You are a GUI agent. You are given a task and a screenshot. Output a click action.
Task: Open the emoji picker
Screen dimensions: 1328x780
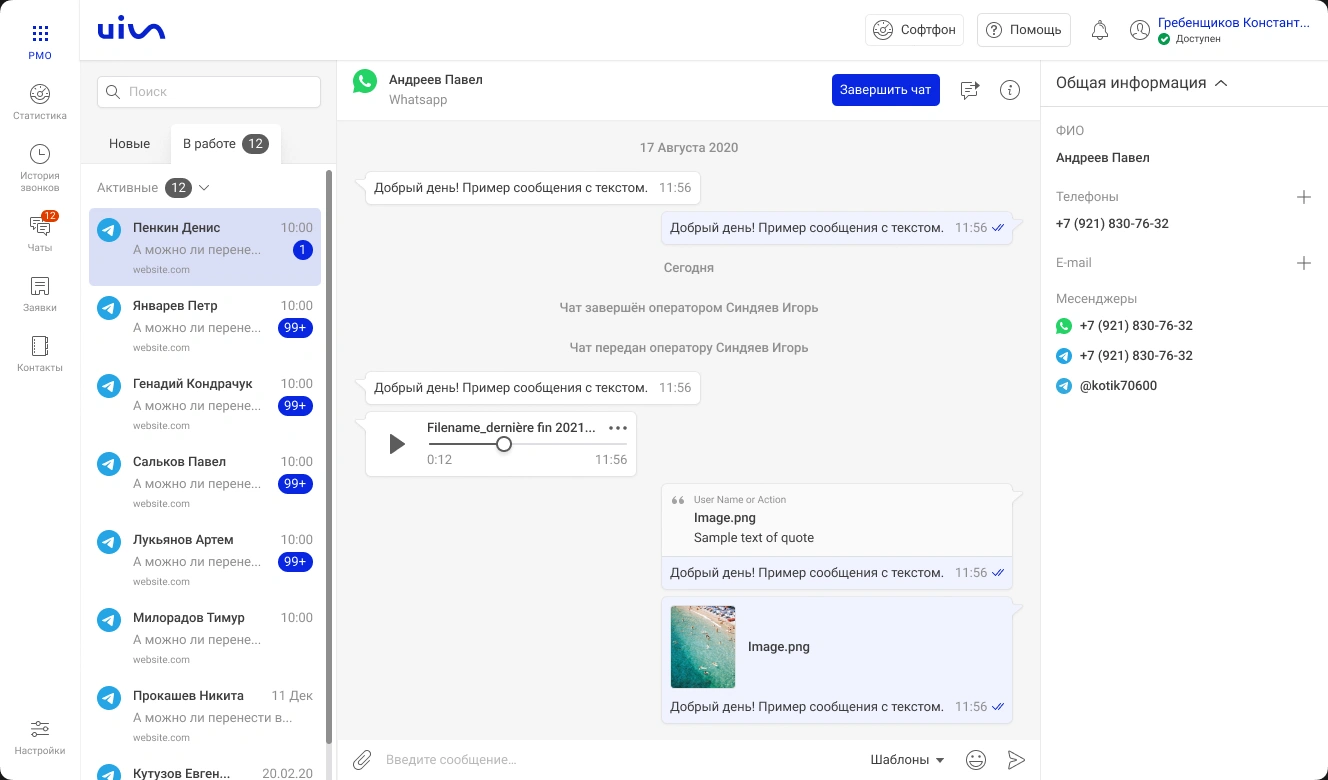click(976, 760)
